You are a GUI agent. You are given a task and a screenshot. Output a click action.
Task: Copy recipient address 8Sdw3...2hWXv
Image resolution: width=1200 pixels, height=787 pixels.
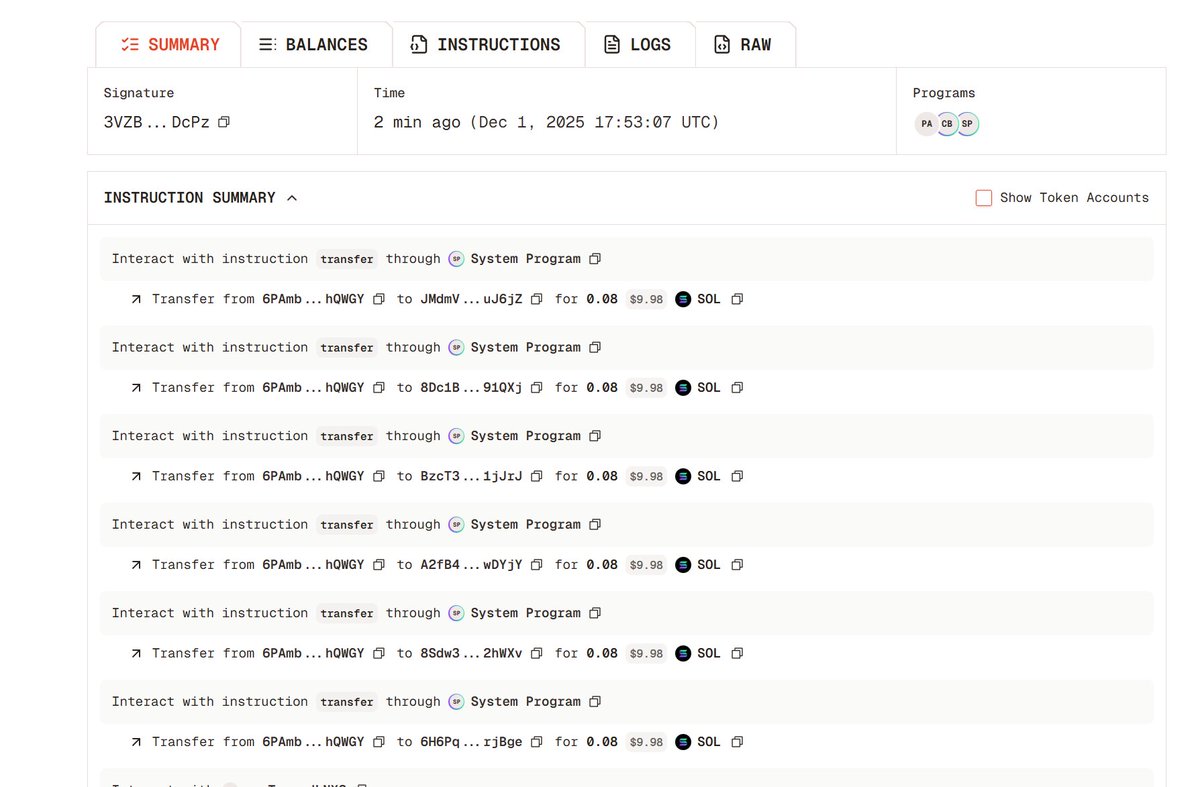(x=537, y=653)
